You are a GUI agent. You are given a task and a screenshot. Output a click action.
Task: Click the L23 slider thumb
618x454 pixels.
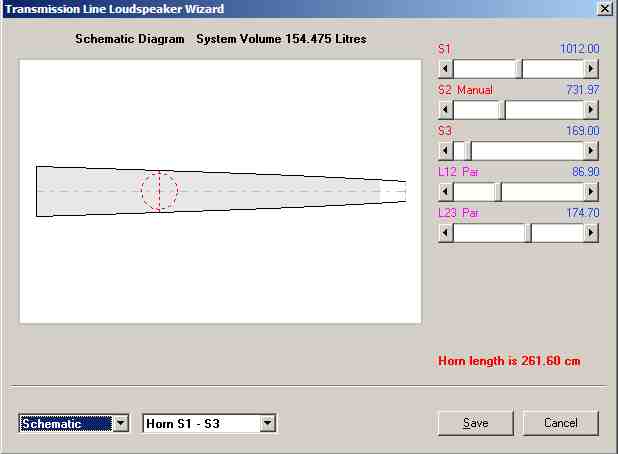tap(528, 233)
